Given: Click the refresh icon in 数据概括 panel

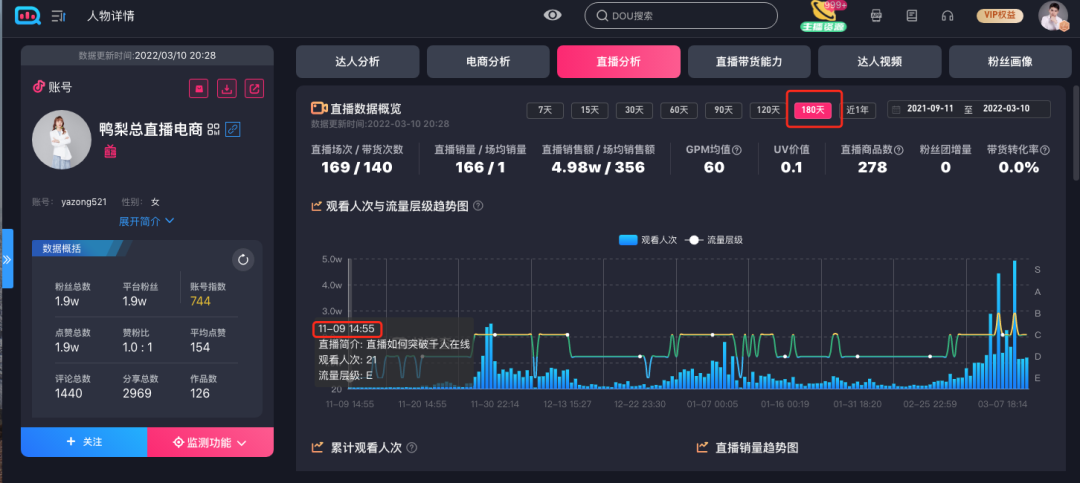Looking at the screenshot, I should pyautogui.click(x=242, y=260).
